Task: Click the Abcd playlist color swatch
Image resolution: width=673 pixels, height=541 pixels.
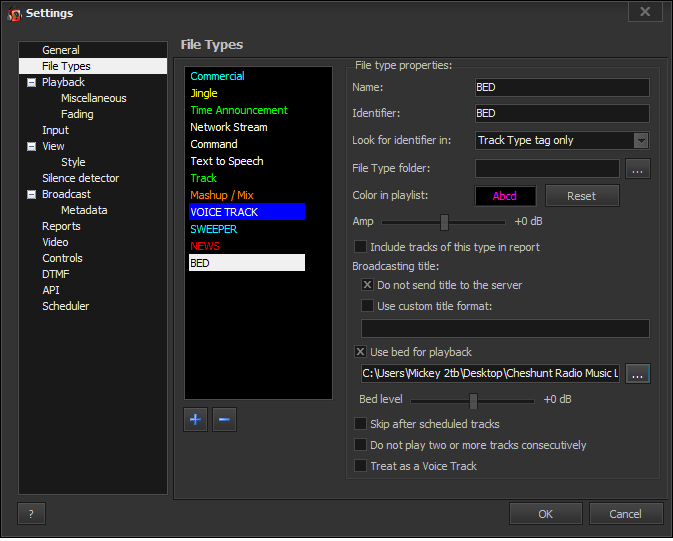Action: [505, 197]
